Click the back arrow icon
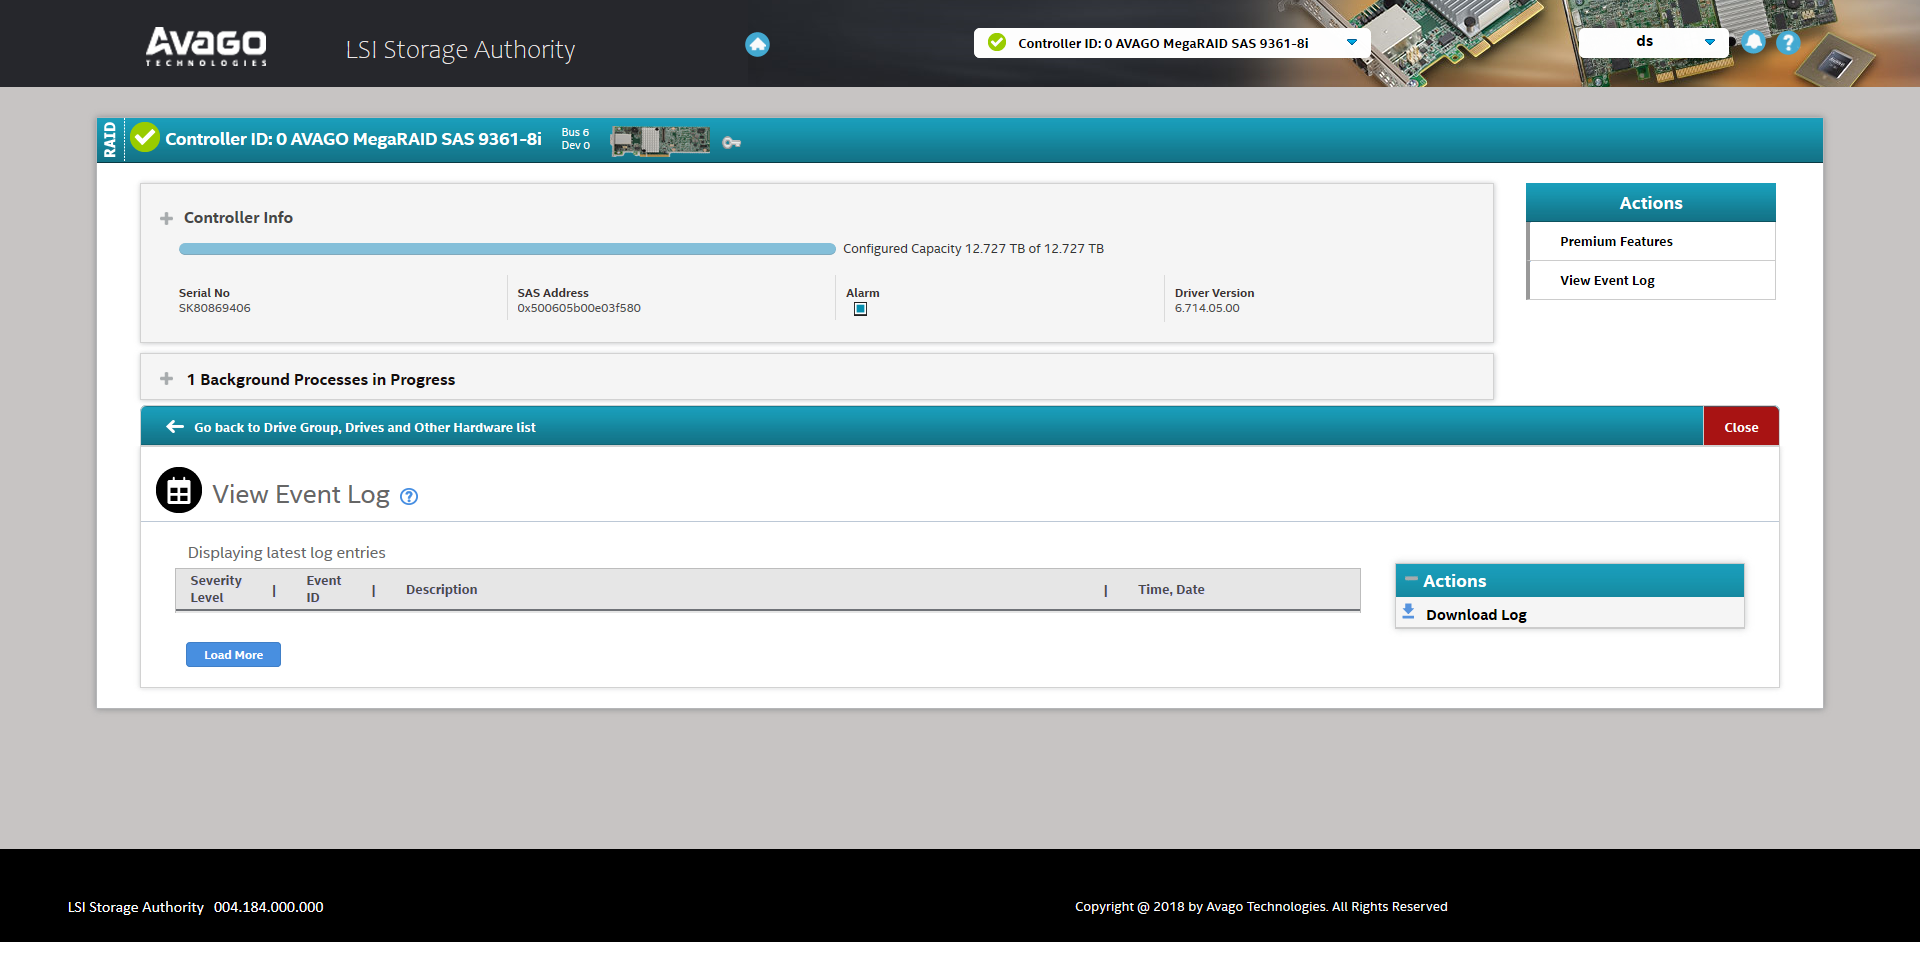1920x967 pixels. (x=175, y=426)
